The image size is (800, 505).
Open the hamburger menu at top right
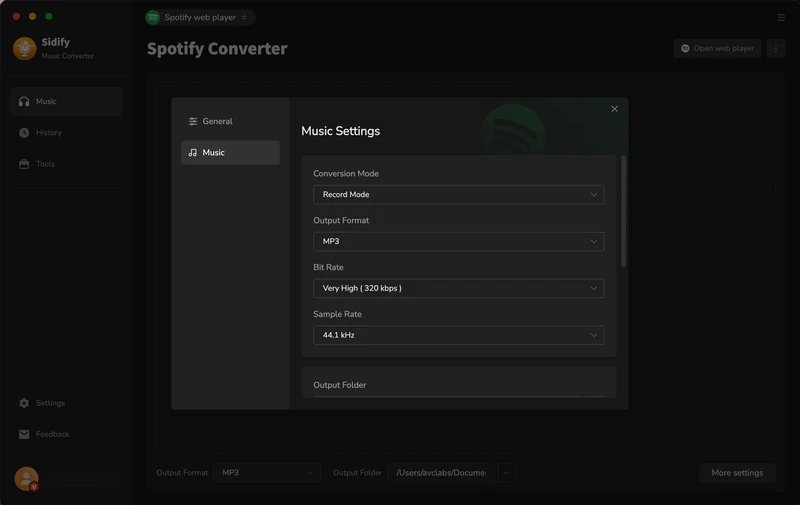[x=781, y=17]
